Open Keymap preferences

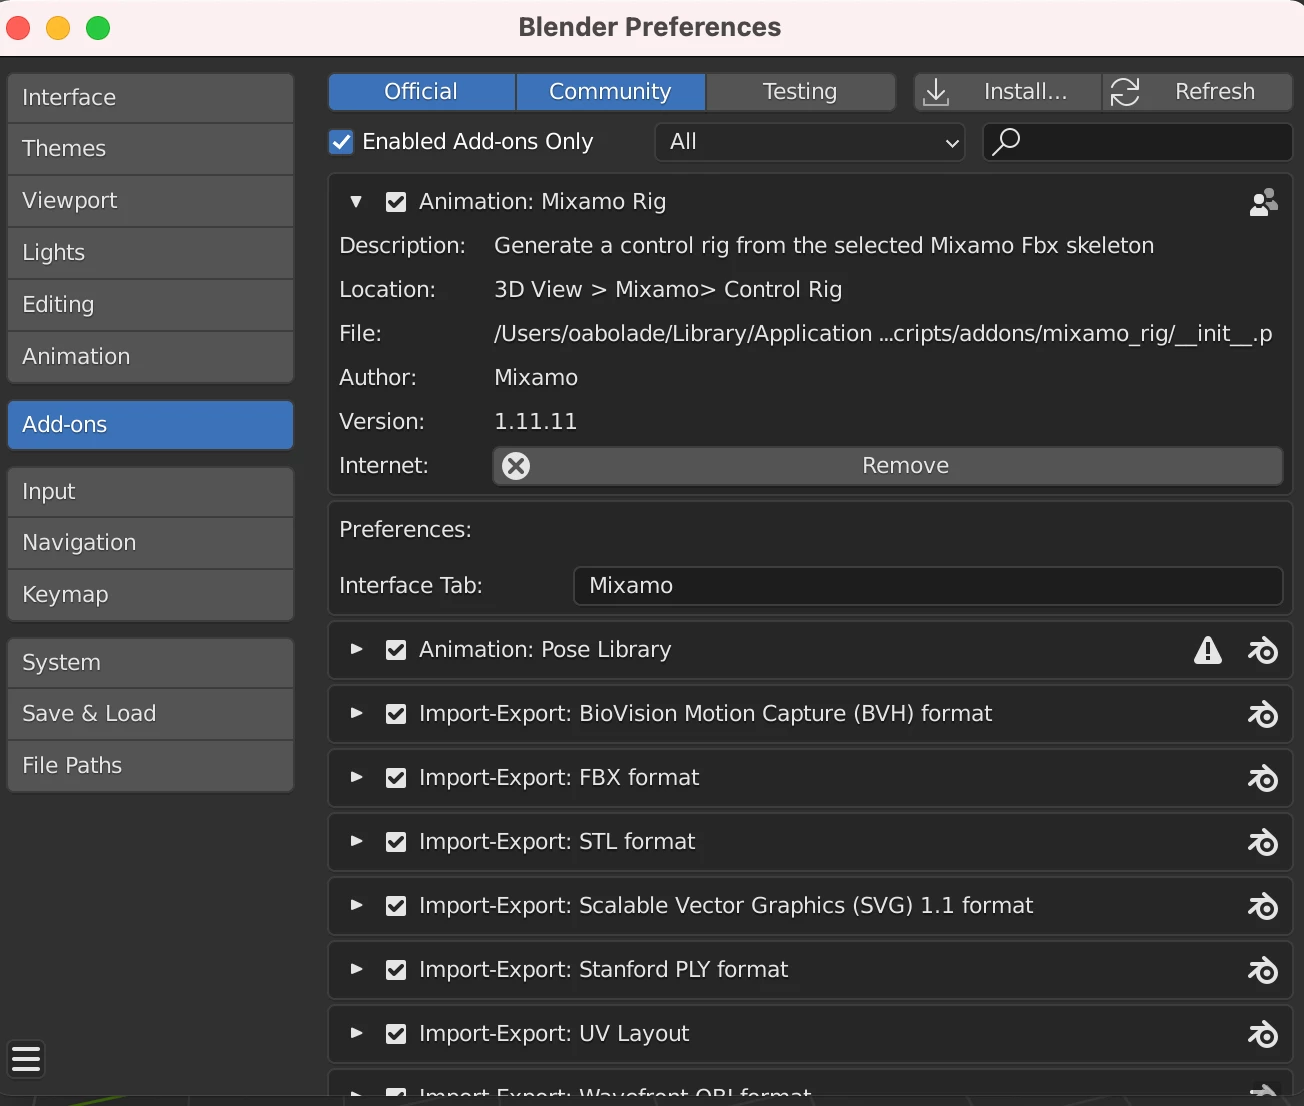[151, 595]
